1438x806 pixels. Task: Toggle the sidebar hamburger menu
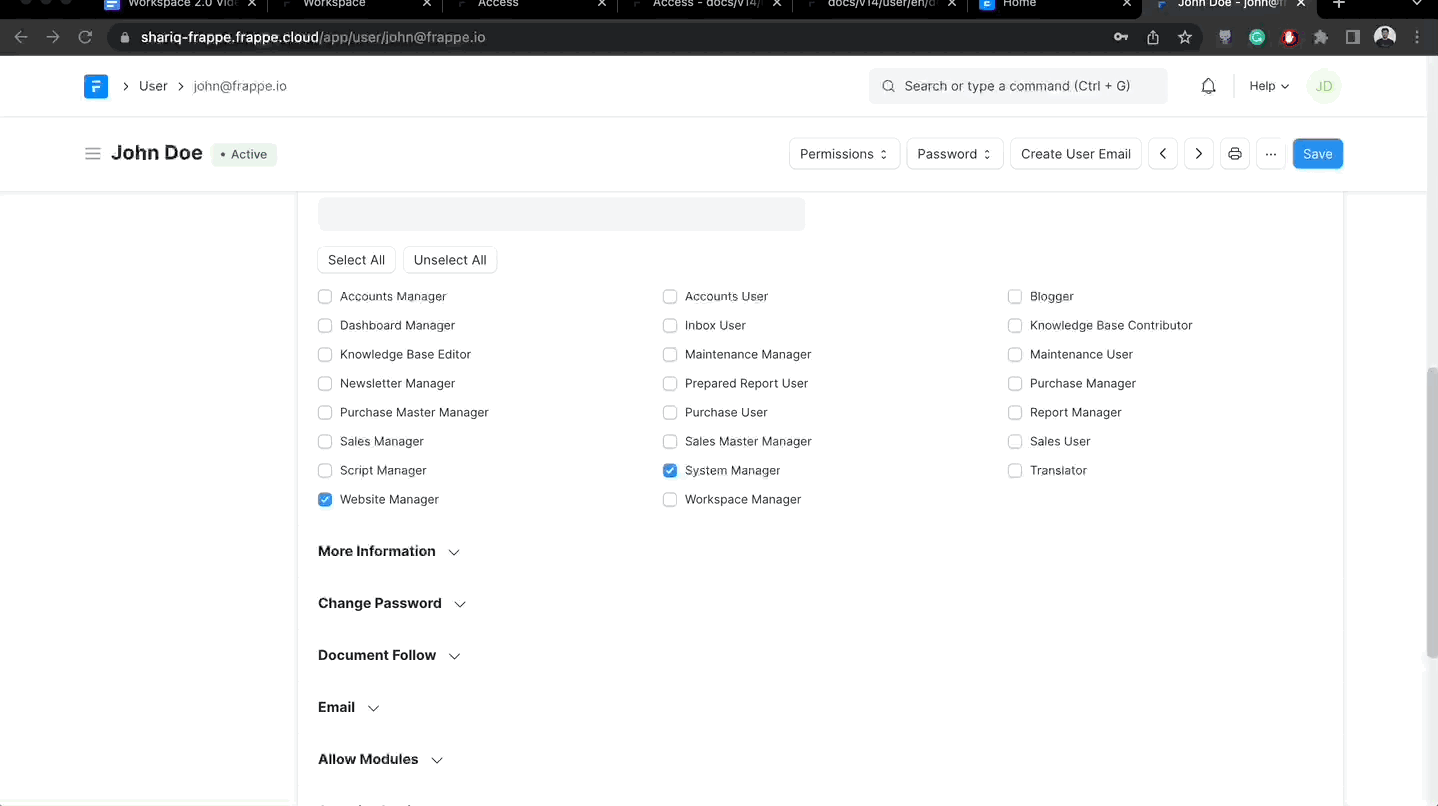point(93,154)
